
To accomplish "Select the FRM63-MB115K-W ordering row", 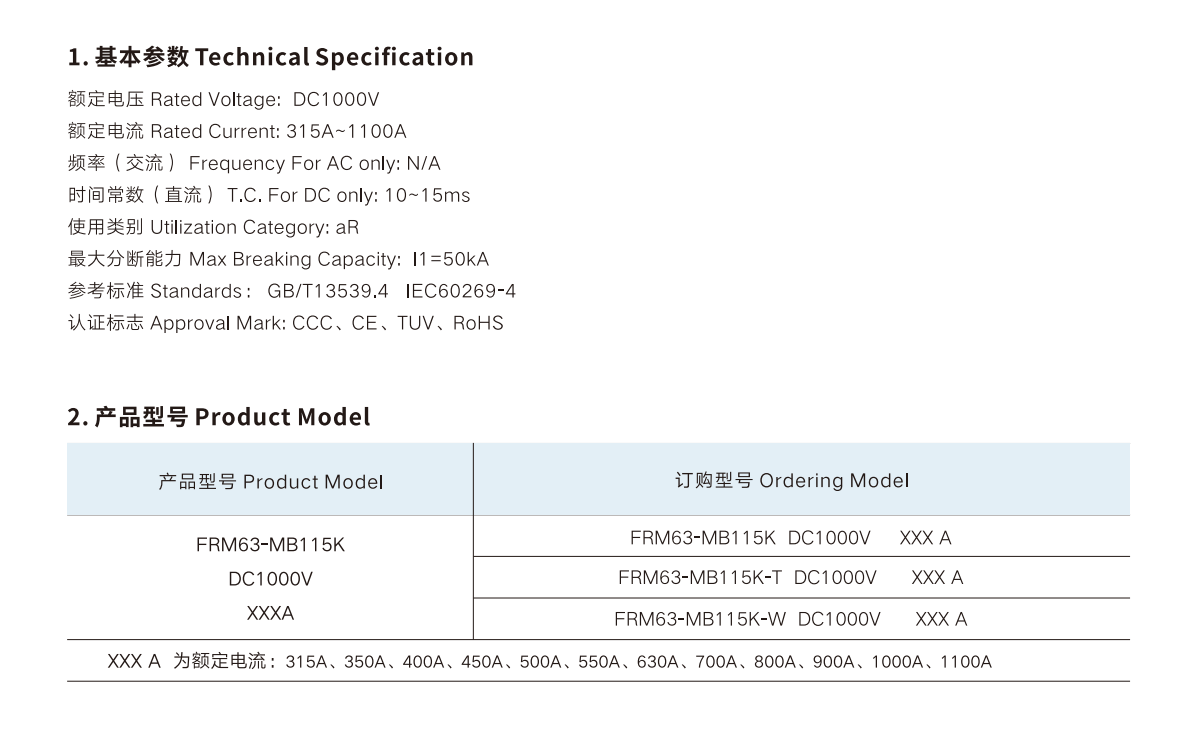I will [x=802, y=619].
